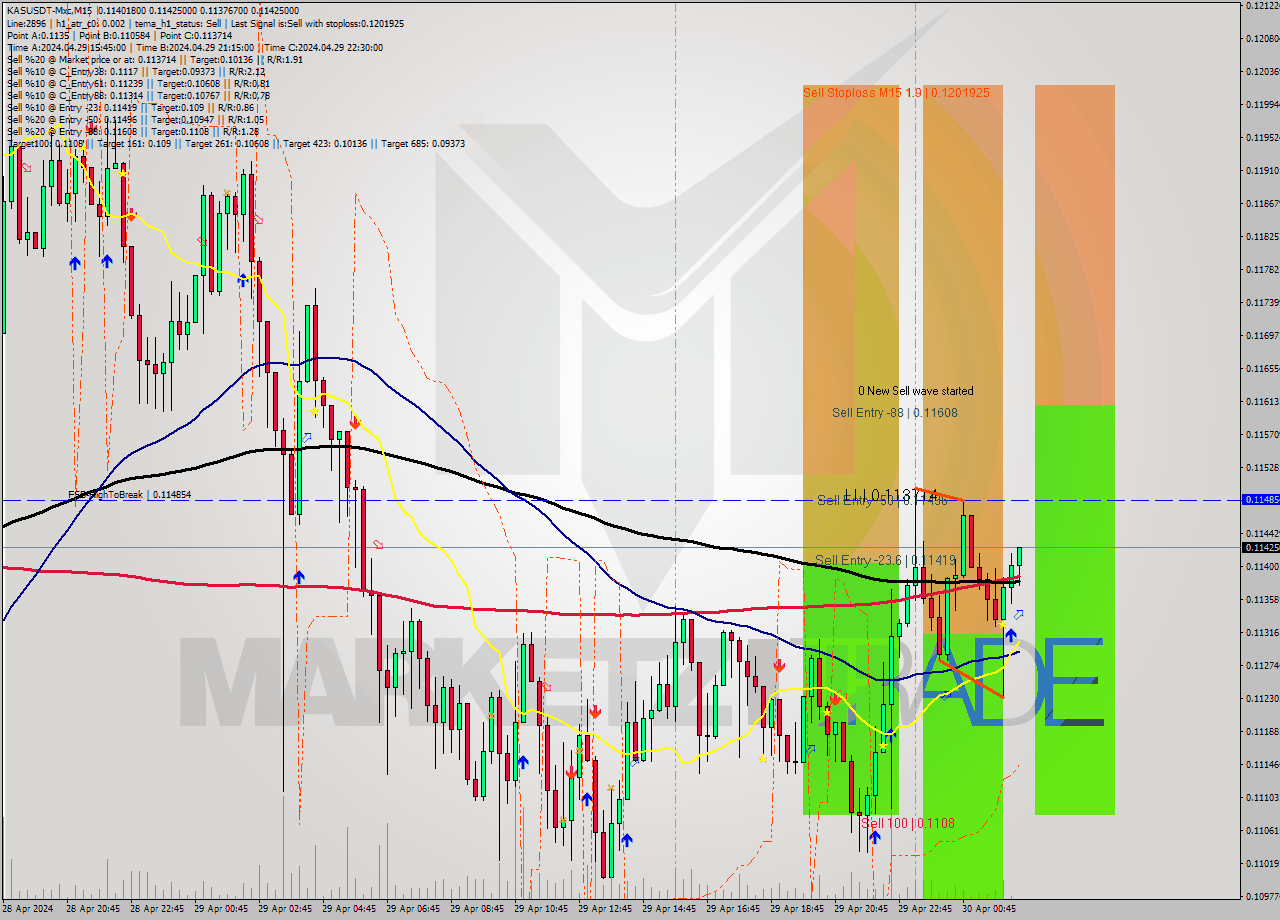Select the 'Sell Entry -88 | 0.11608' label

coord(894,412)
